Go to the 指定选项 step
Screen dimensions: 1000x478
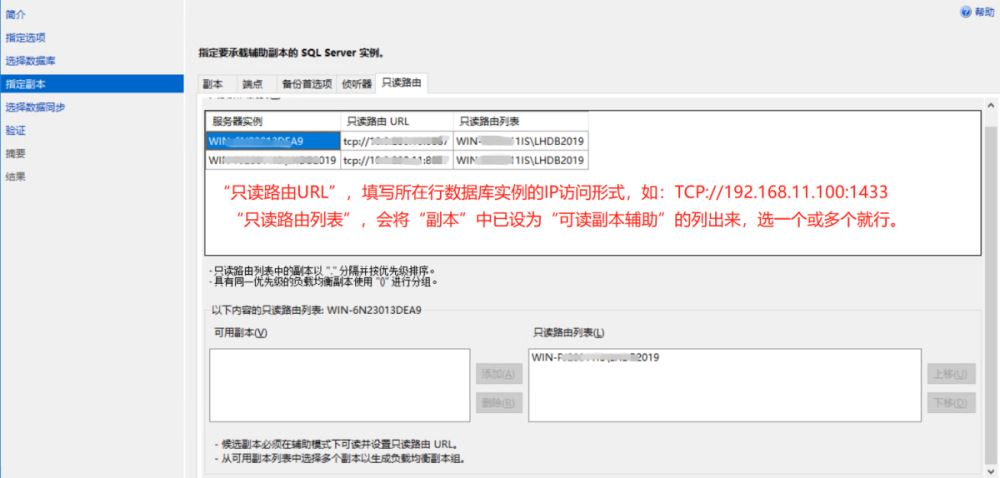coord(26,38)
